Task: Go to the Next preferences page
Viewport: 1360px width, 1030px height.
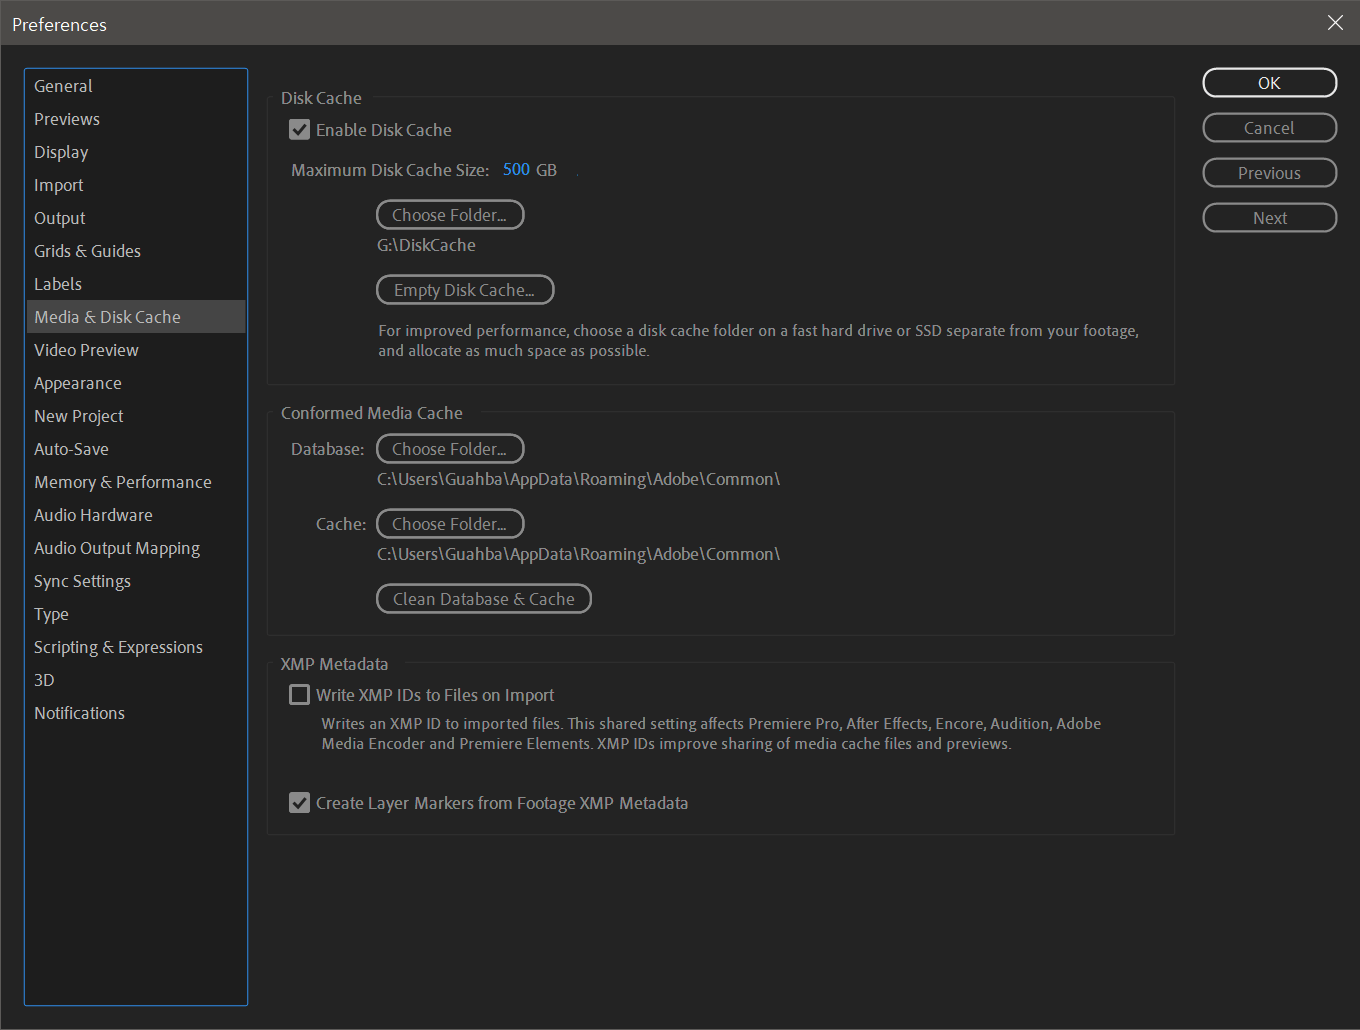Action: [1269, 217]
